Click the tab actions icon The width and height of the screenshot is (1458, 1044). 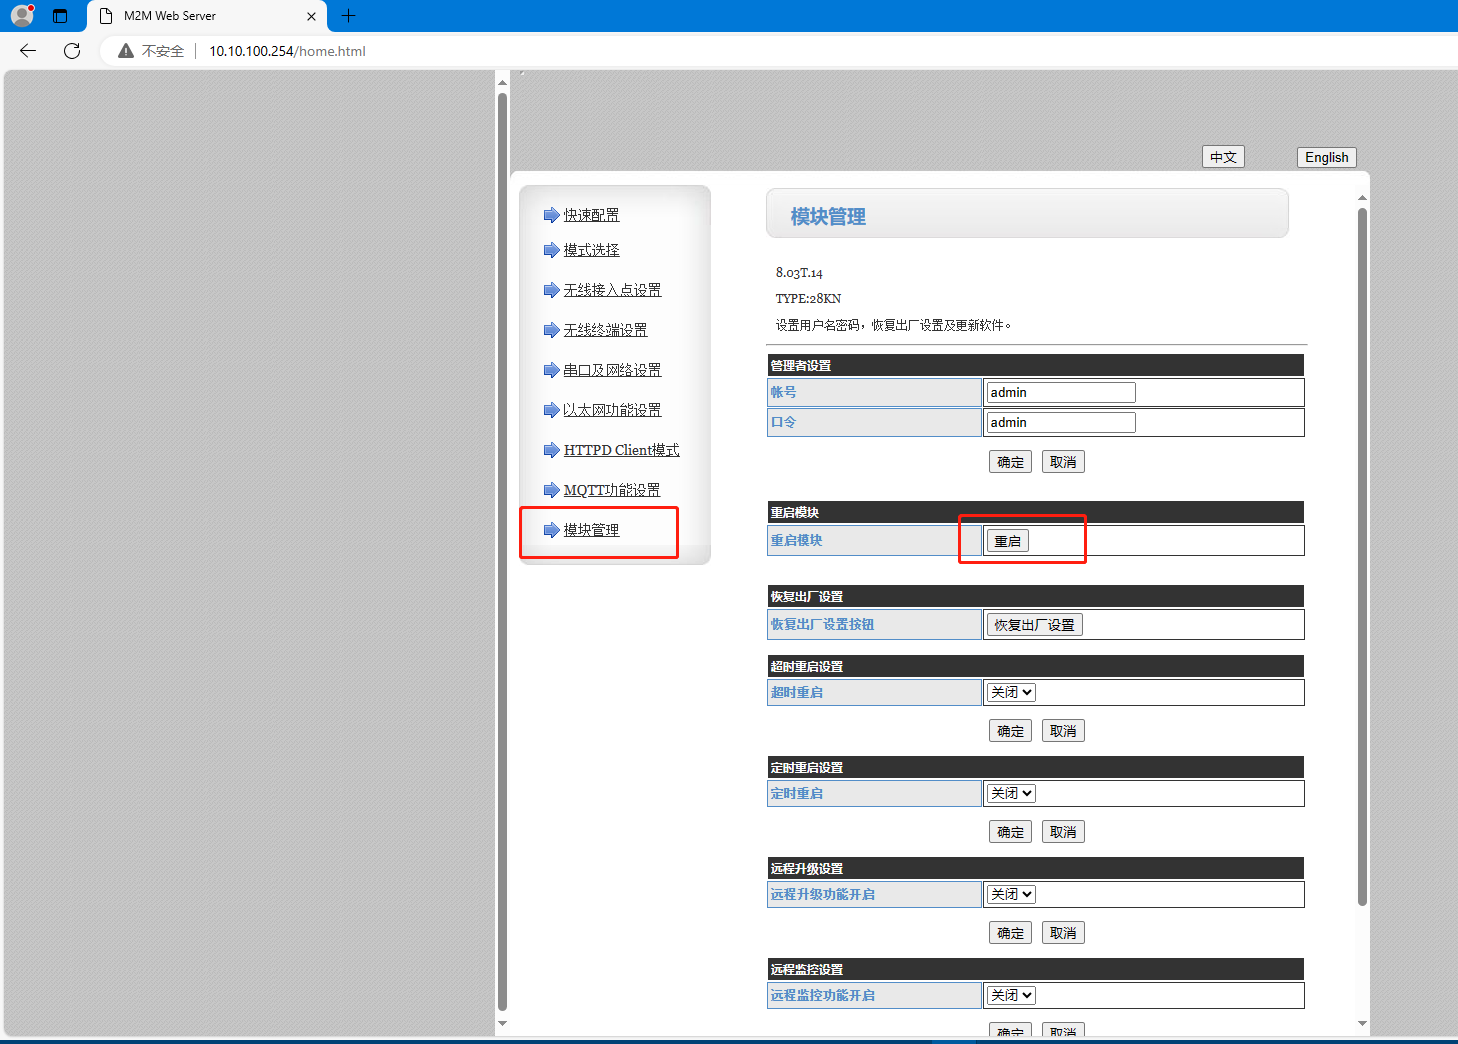[x=60, y=16]
